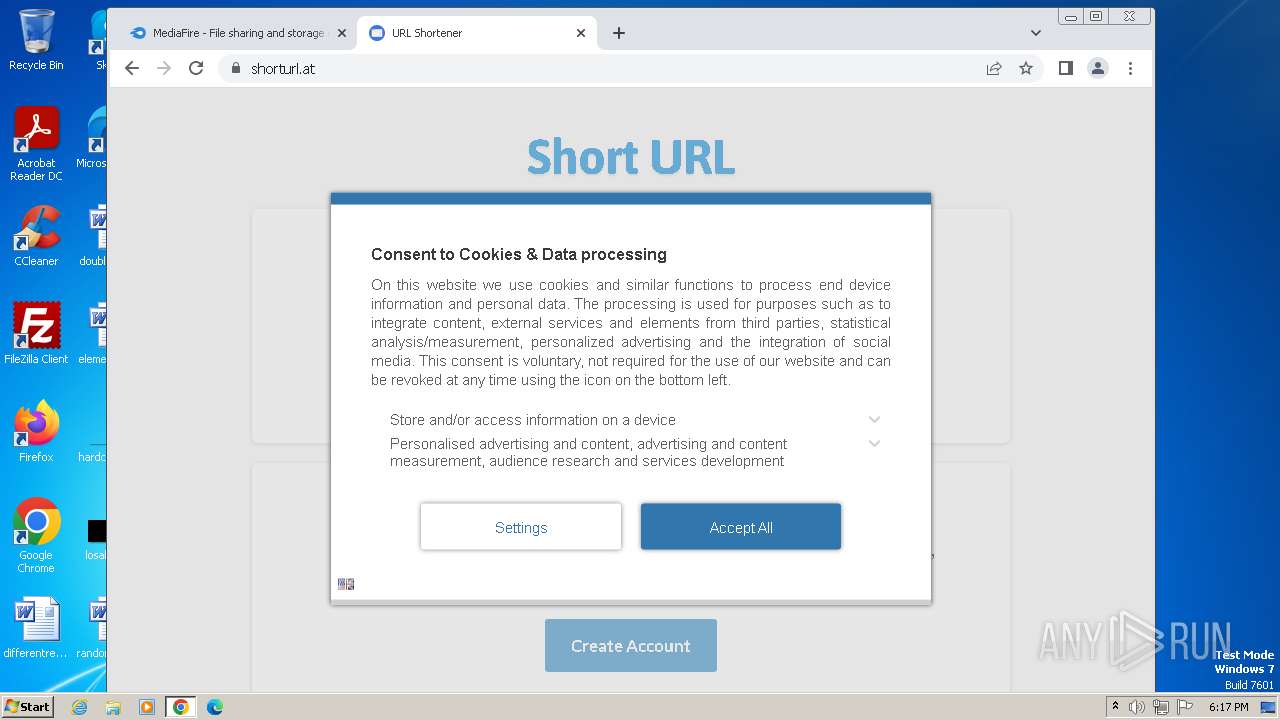Open tab search dropdown arrow
The height and width of the screenshot is (720, 1280).
[x=1035, y=33]
